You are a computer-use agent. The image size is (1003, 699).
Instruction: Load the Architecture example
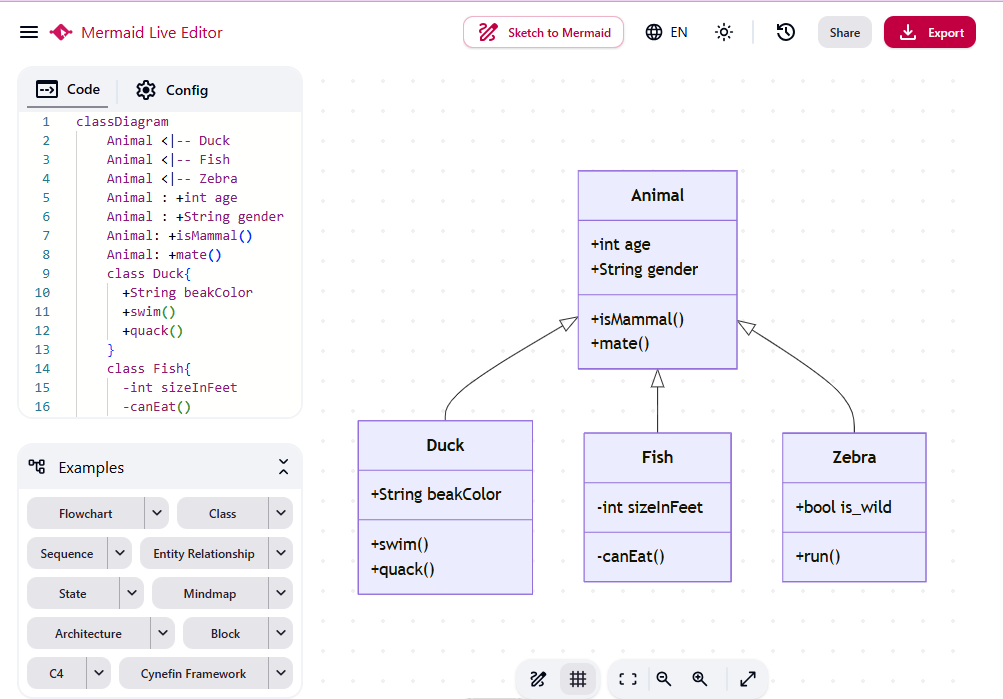pos(88,633)
